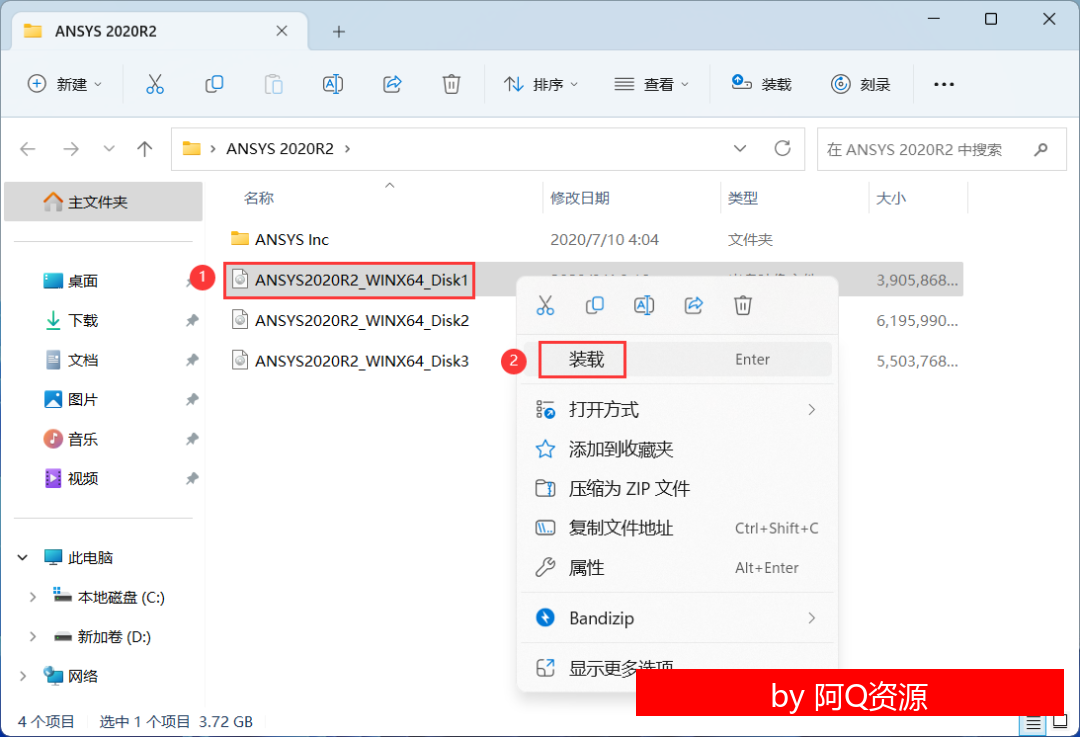
Task: Collapse the 此电脑 tree node
Action: (x=23, y=557)
